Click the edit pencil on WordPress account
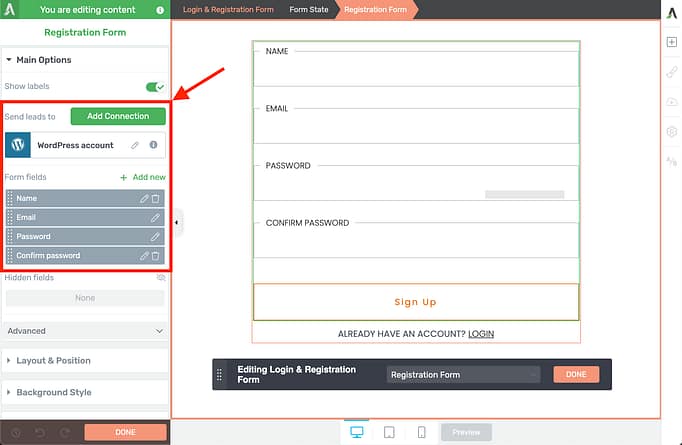Viewport: 682px width, 445px height. [x=135, y=145]
